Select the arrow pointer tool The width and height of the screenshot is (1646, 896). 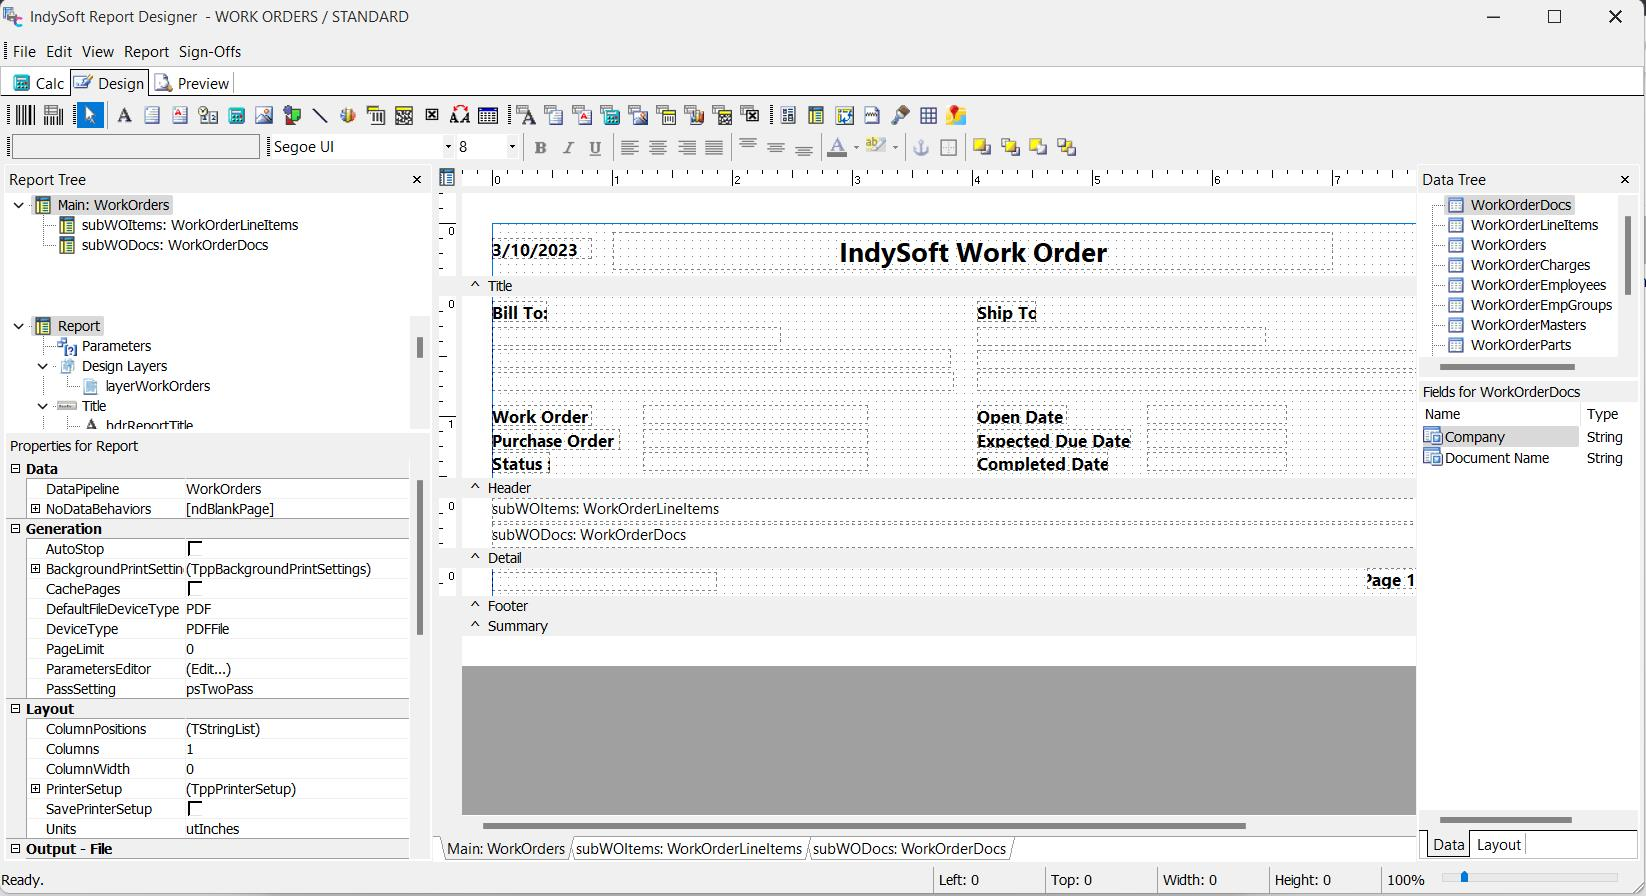(90, 115)
